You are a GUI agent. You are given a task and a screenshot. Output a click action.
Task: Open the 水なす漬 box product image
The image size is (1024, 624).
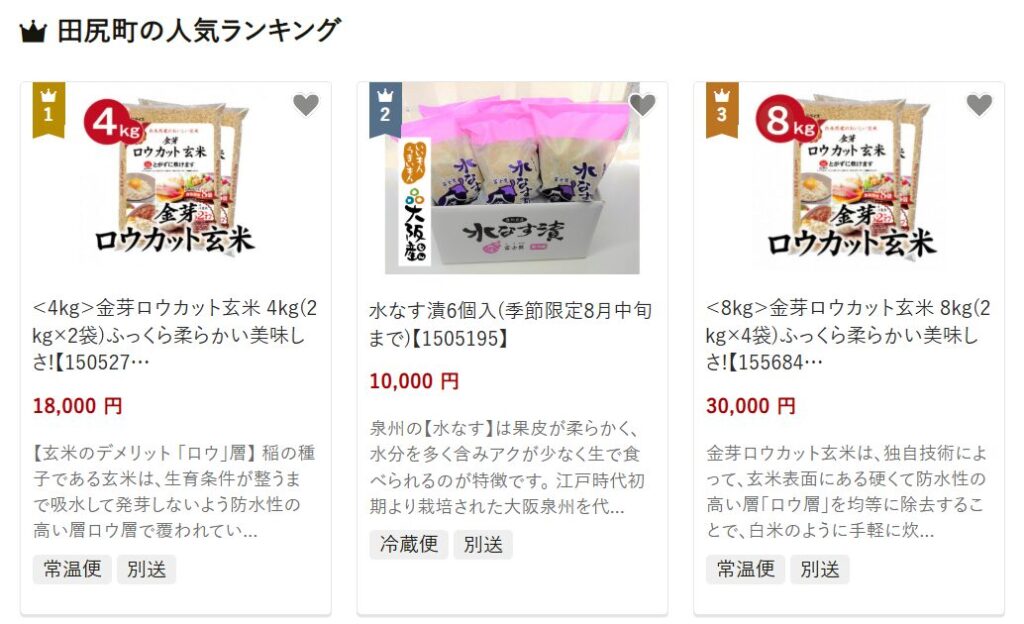(x=512, y=178)
